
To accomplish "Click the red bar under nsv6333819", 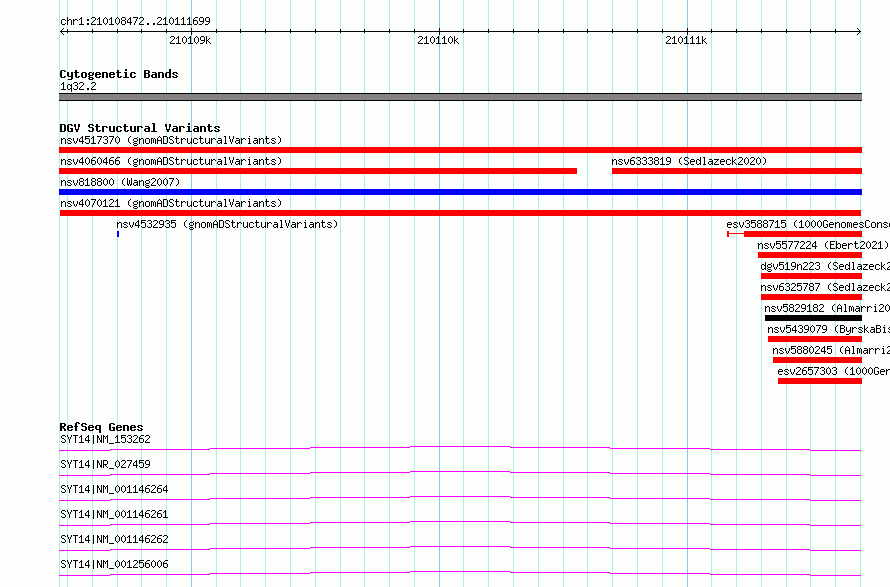I will pos(737,171).
